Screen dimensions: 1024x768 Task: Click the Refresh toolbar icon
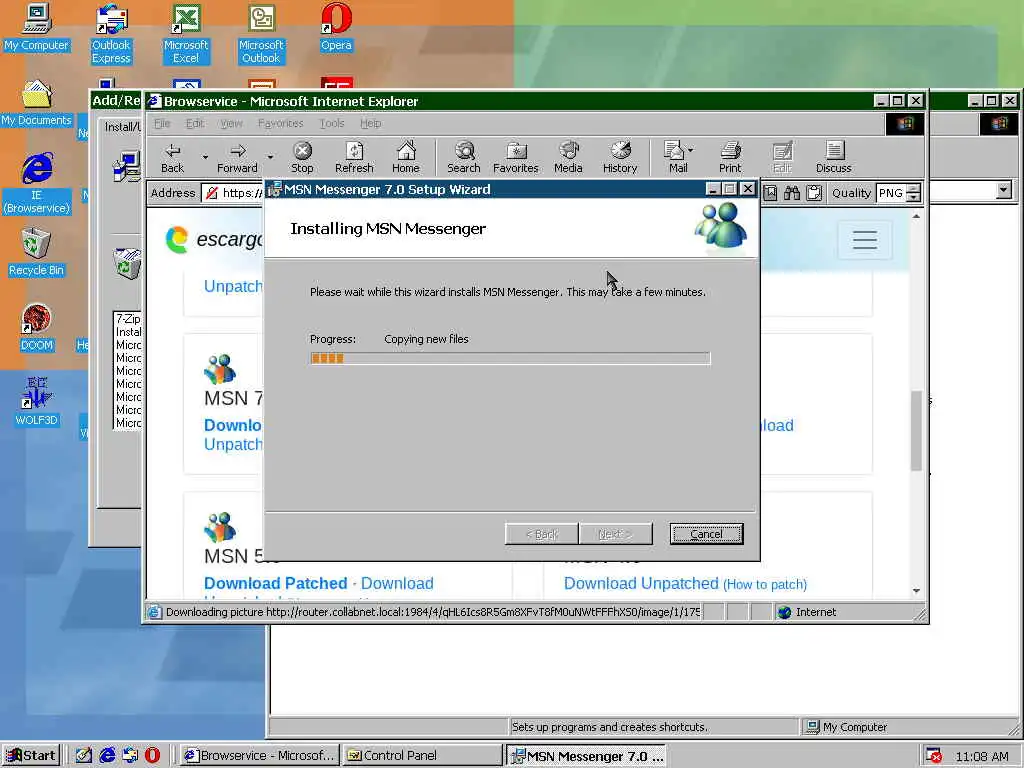[x=354, y=158]
